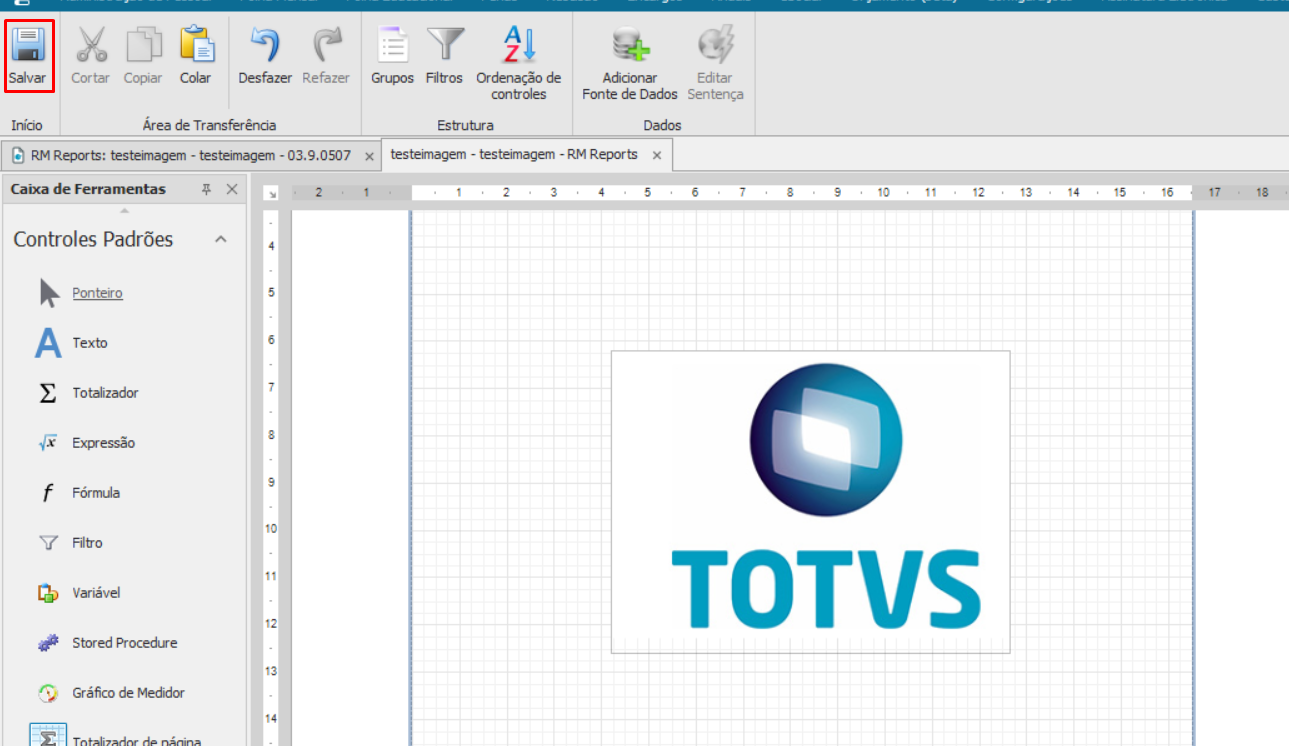Collapse the Controles Padrões section
The height and width of the screenshot is (746, 1289).
221,239
